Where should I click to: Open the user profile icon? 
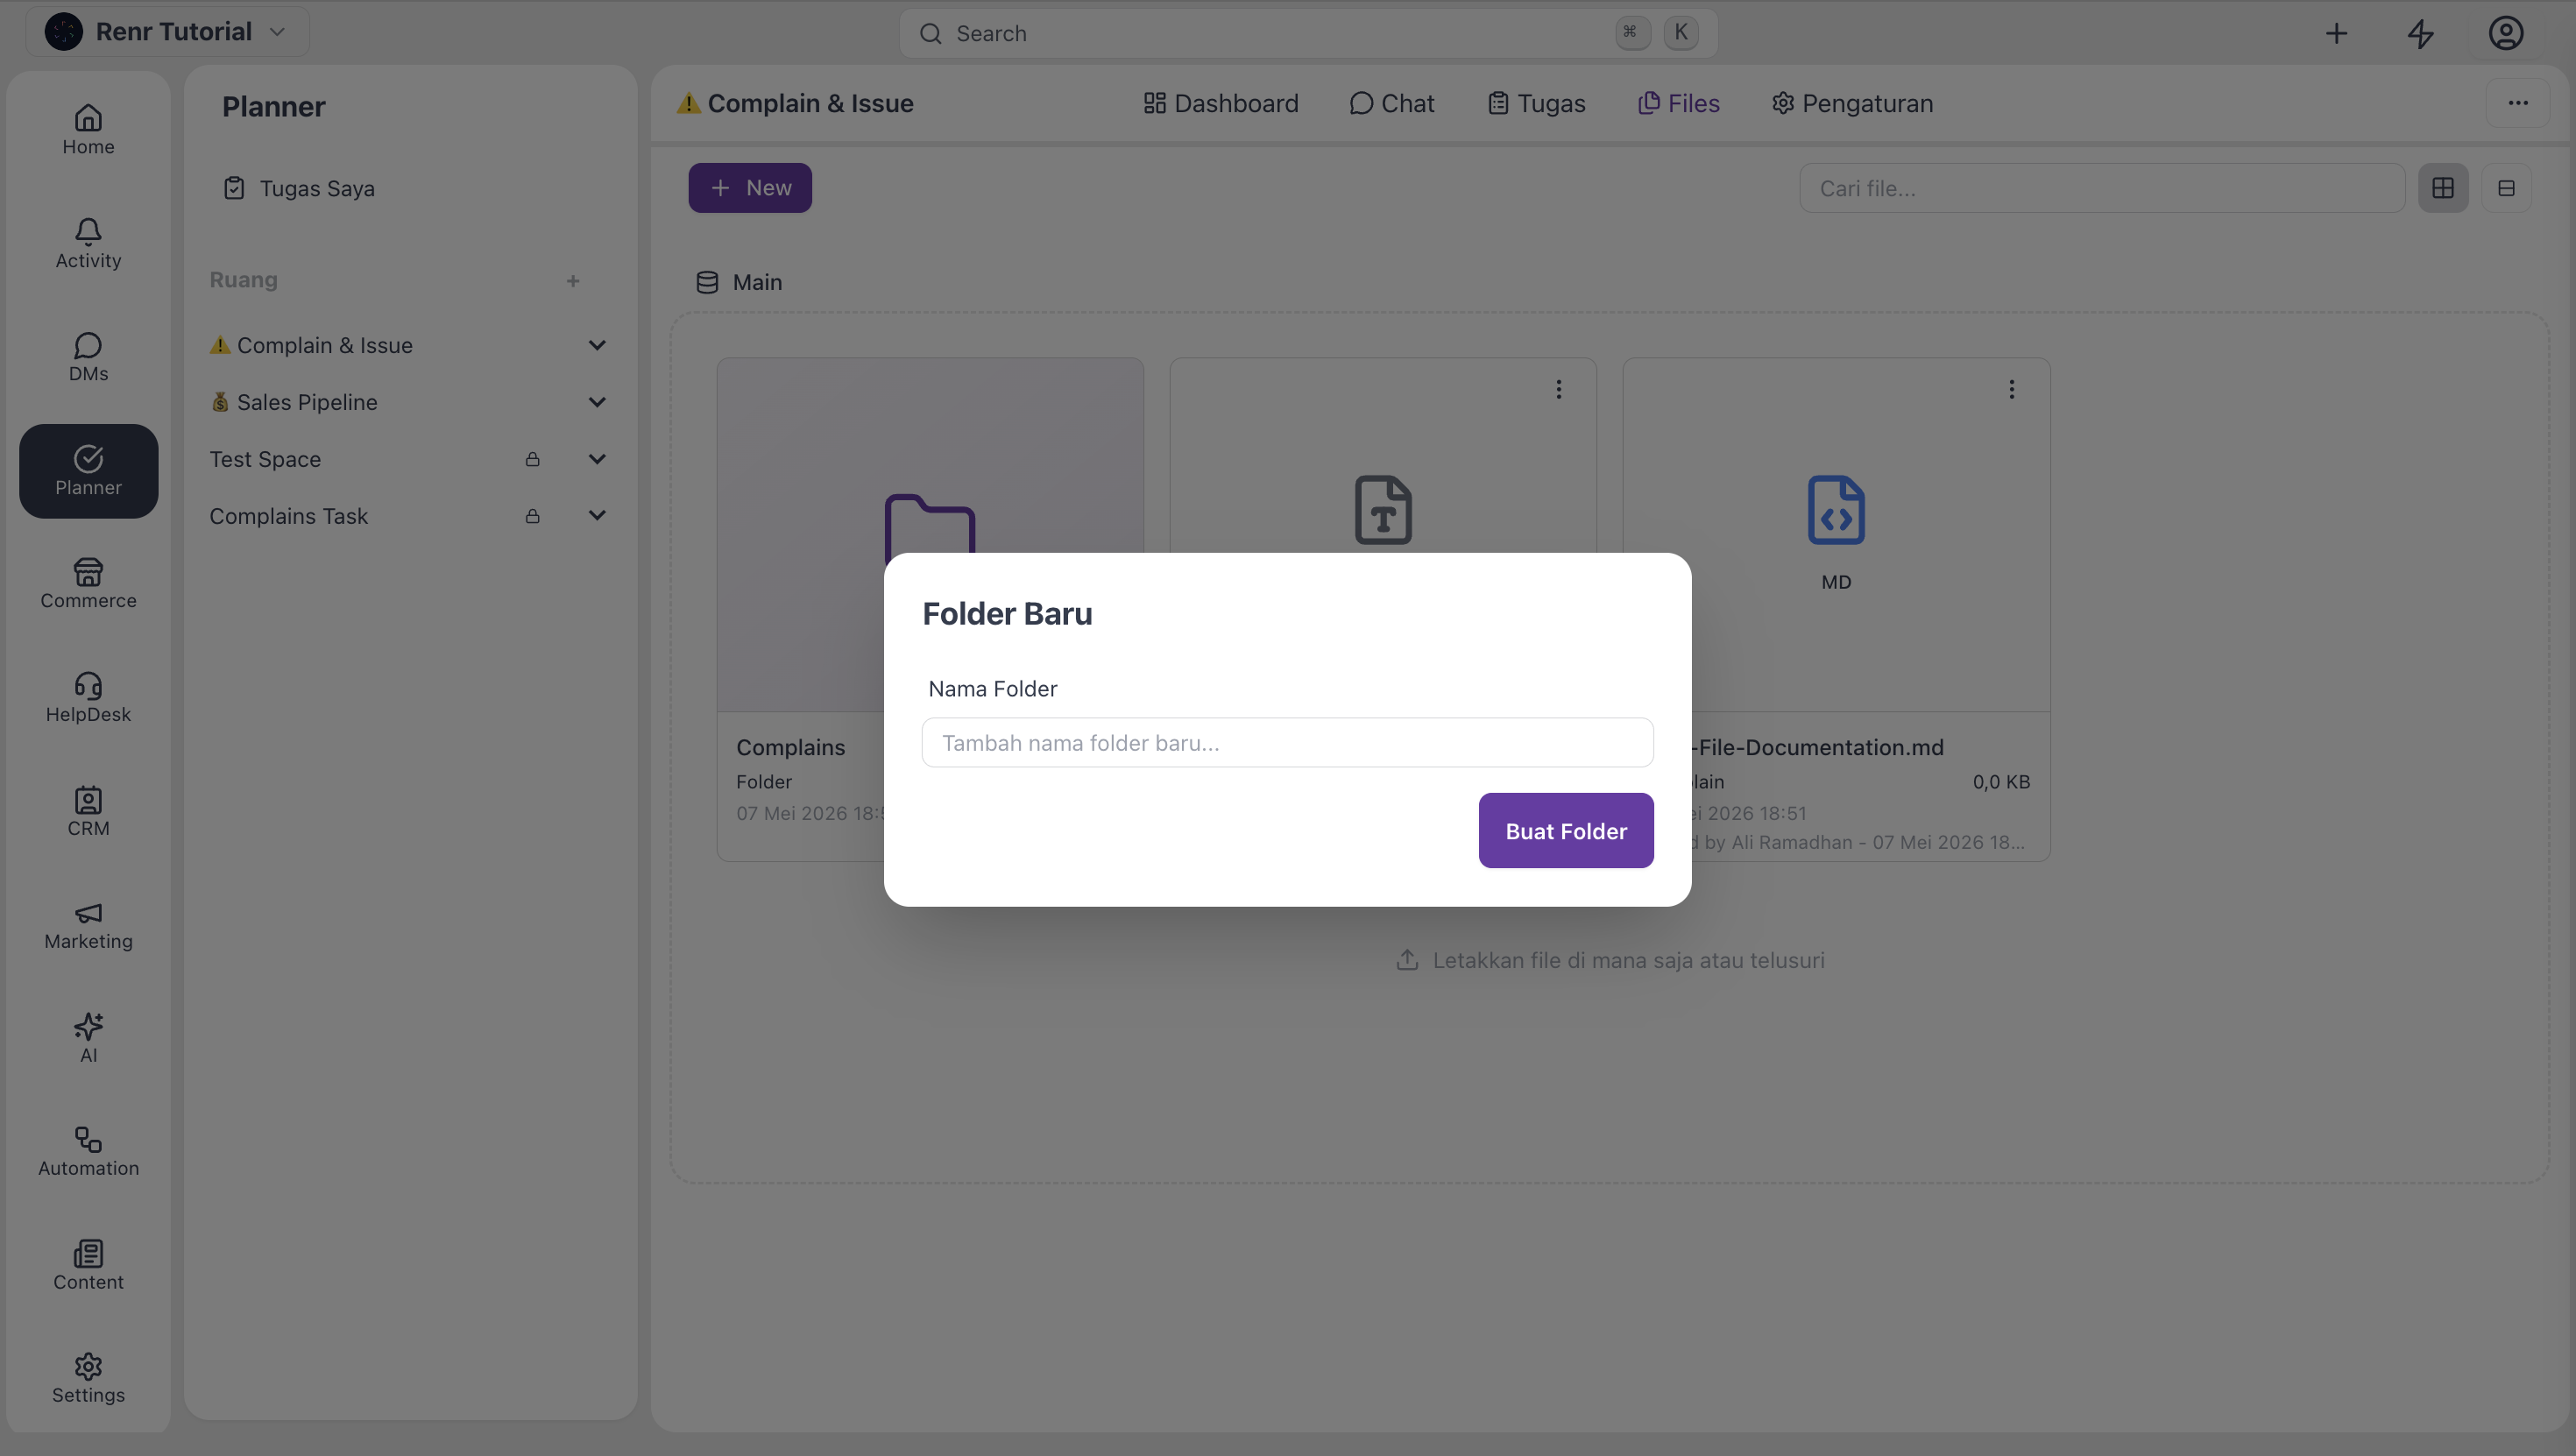[x=2505, y=34]
